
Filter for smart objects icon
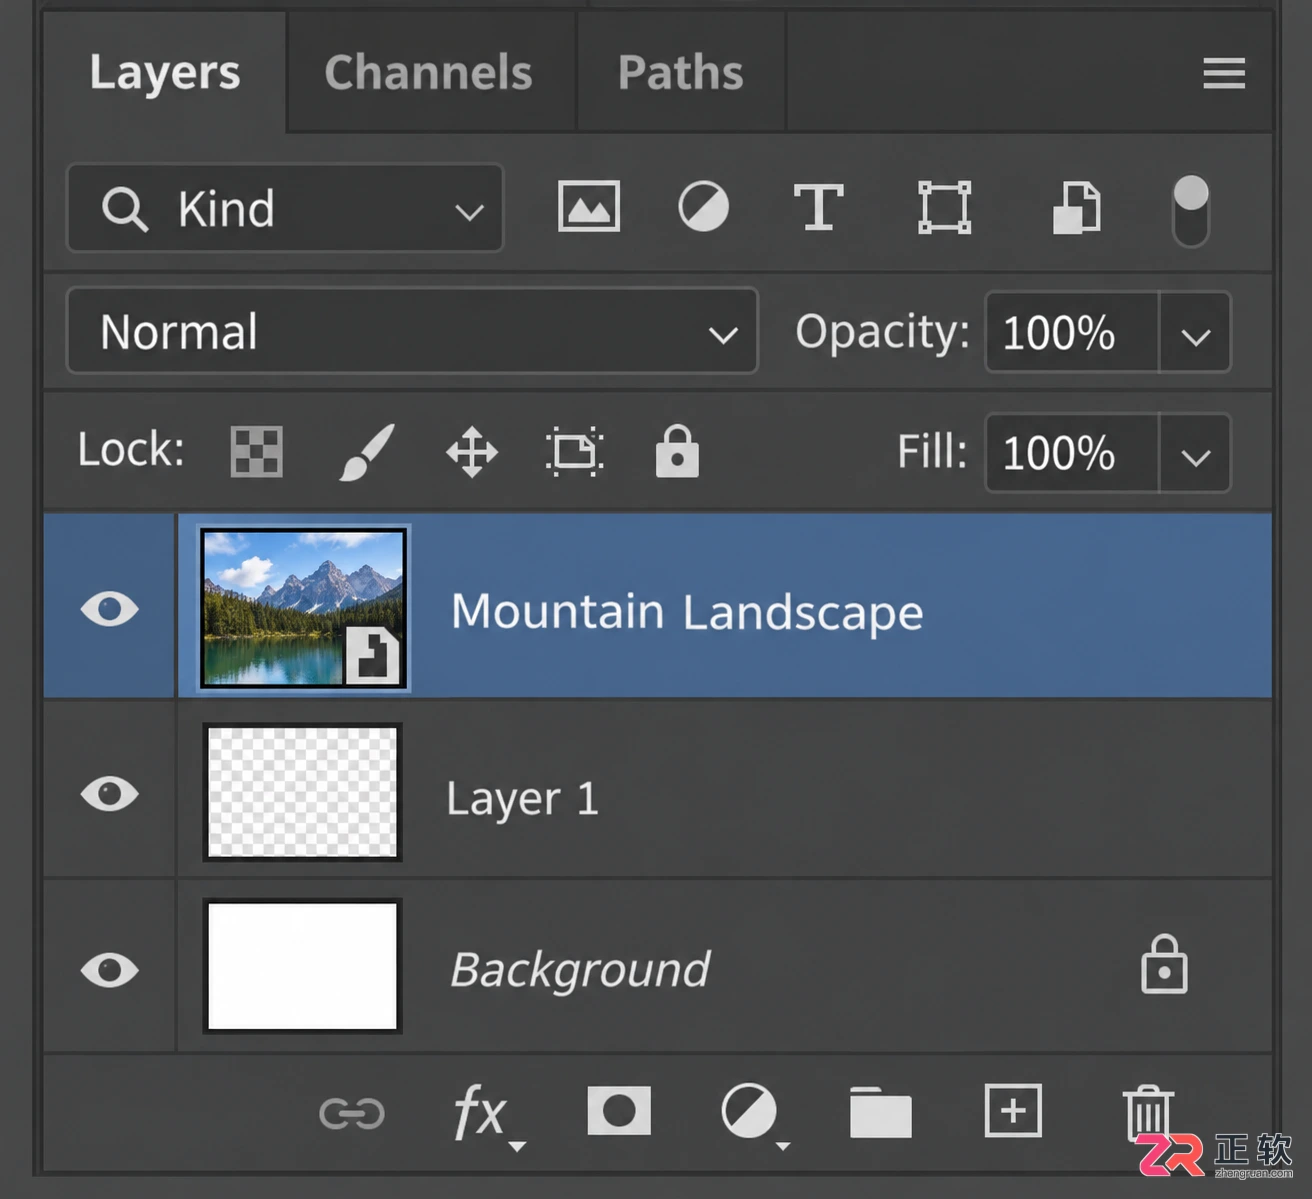1076,207
